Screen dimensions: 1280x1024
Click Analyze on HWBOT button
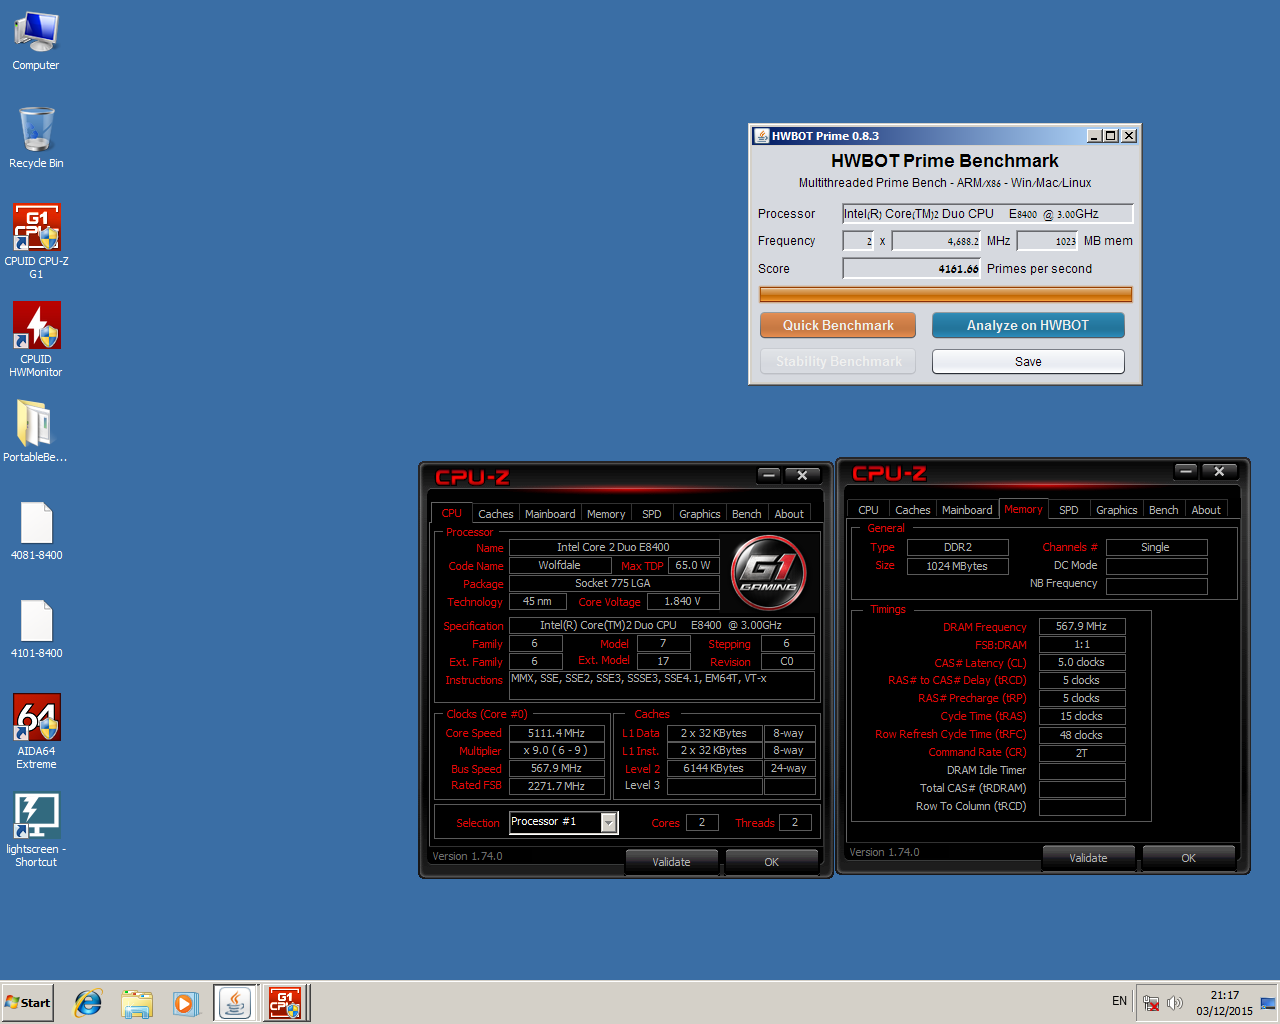coord(1028,325)
